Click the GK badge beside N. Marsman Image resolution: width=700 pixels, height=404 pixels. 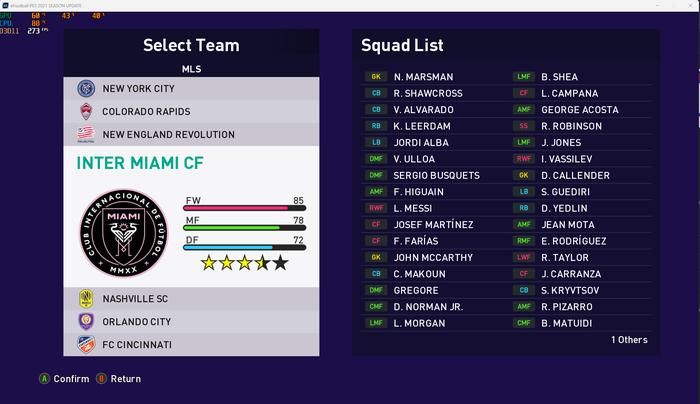click(x=377, y=77)
